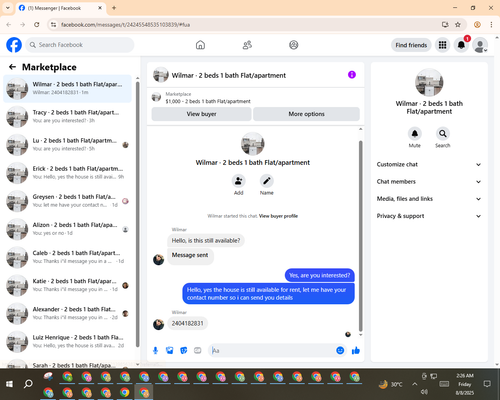500x400 pixels.
Task: Expand Chat members section
Action: click(x=429, y=182)
